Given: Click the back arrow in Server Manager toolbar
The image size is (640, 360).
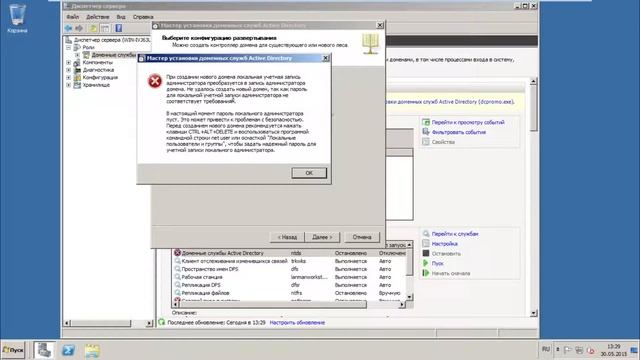Looking at the screenshot, I should click(68, 28).
